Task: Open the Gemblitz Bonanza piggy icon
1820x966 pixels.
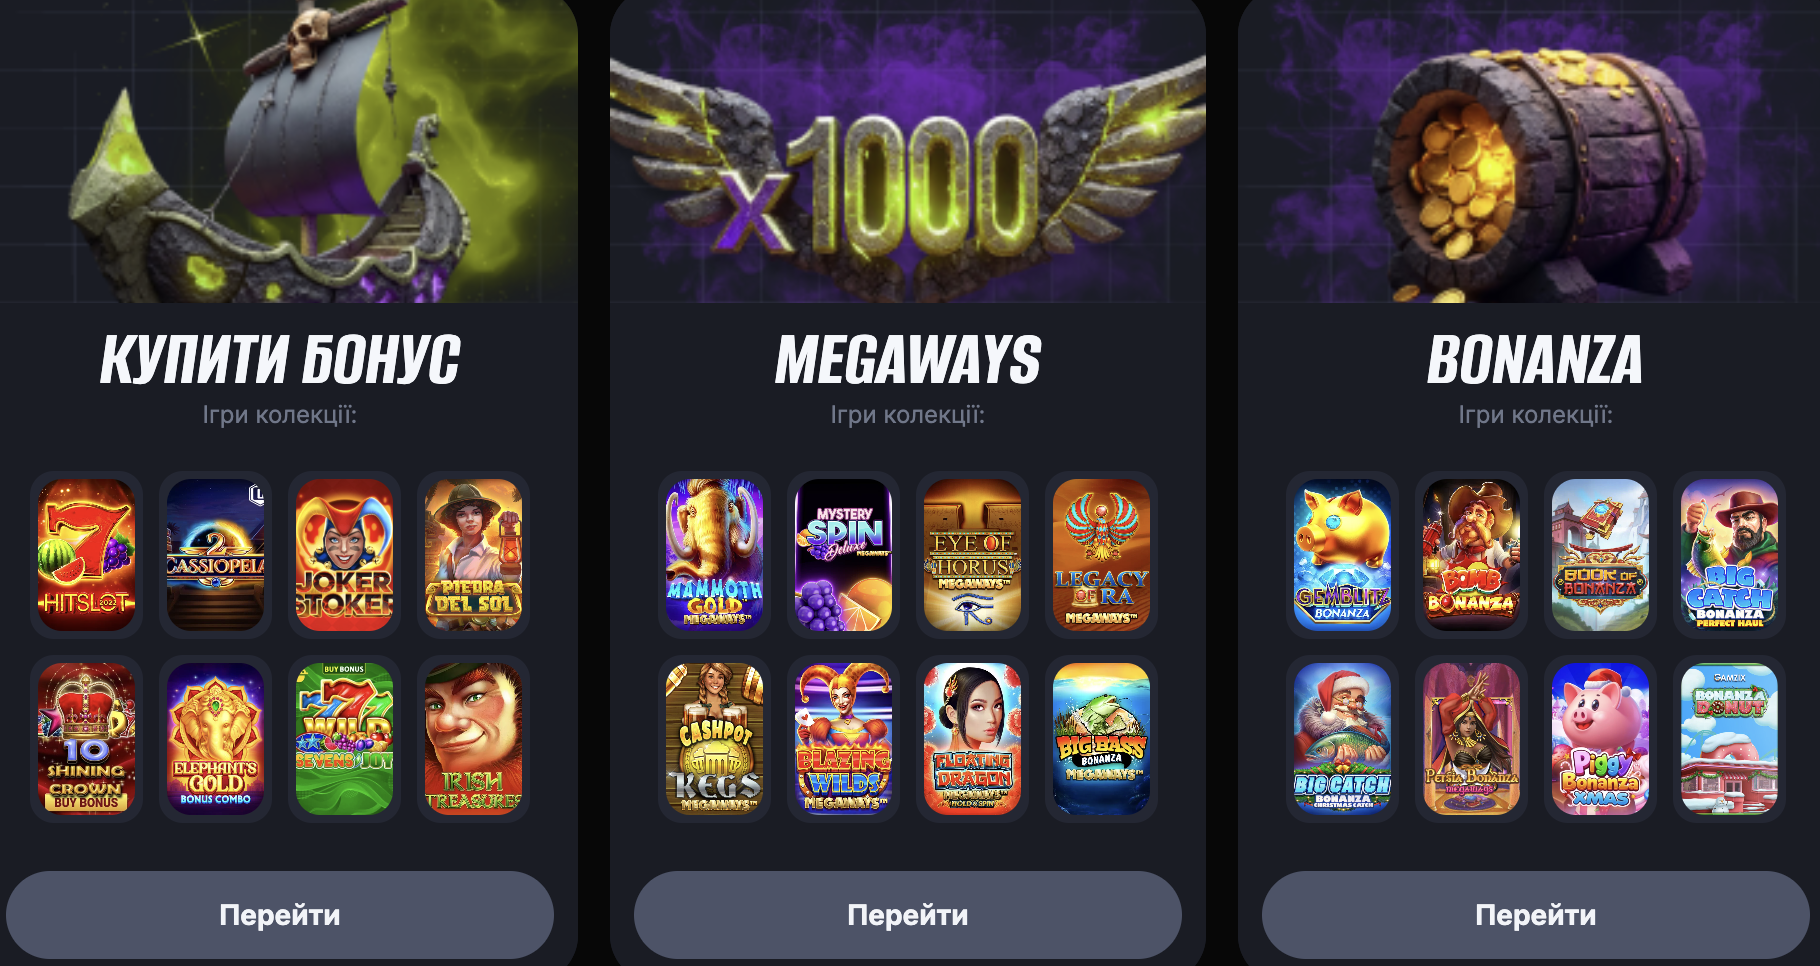Action: (1342, 555)
